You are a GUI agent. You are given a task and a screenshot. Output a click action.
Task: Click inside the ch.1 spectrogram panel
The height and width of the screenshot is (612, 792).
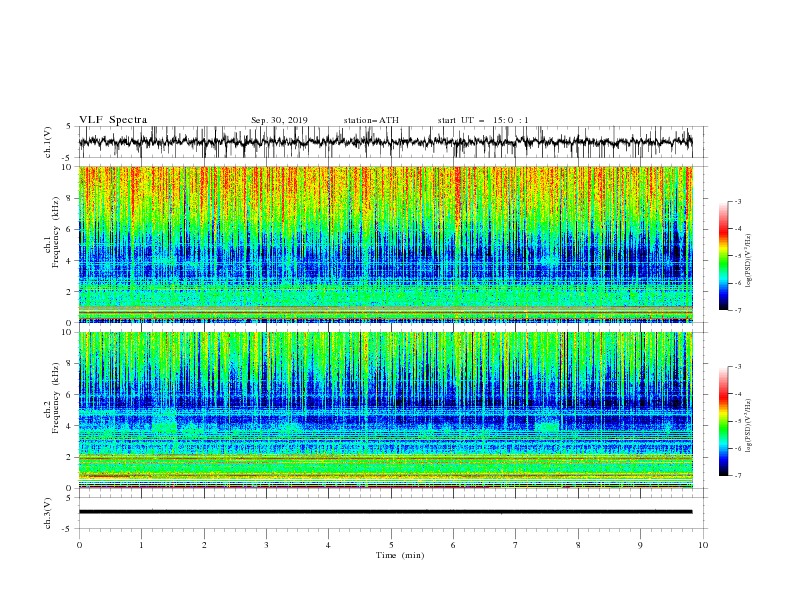click(x=385, y=244)
